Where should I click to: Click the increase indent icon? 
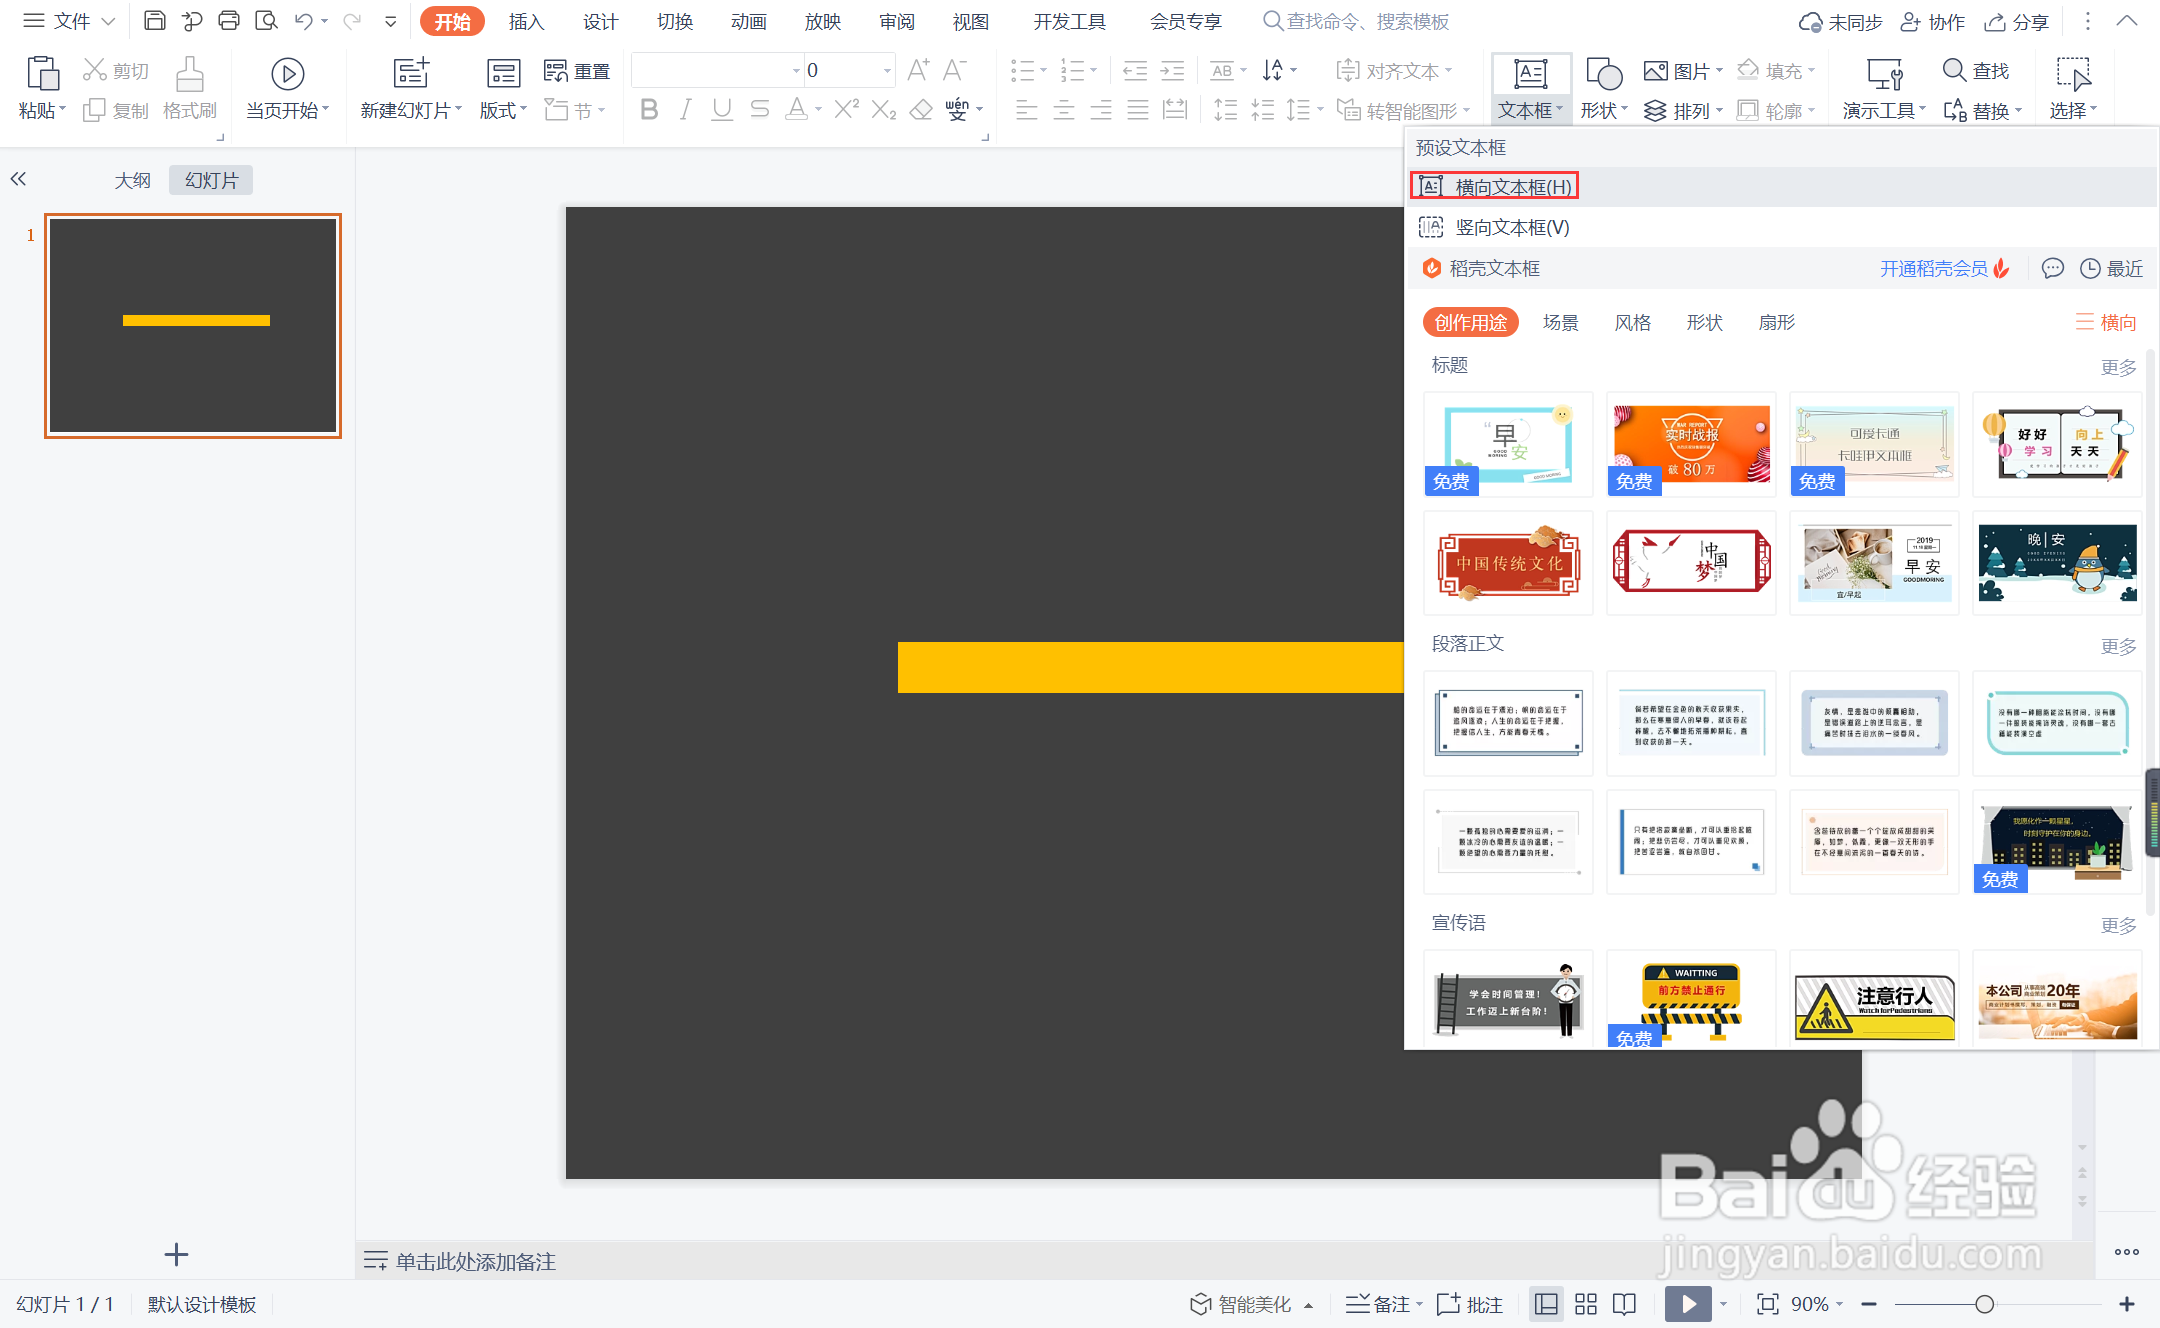click(1172, 70)
